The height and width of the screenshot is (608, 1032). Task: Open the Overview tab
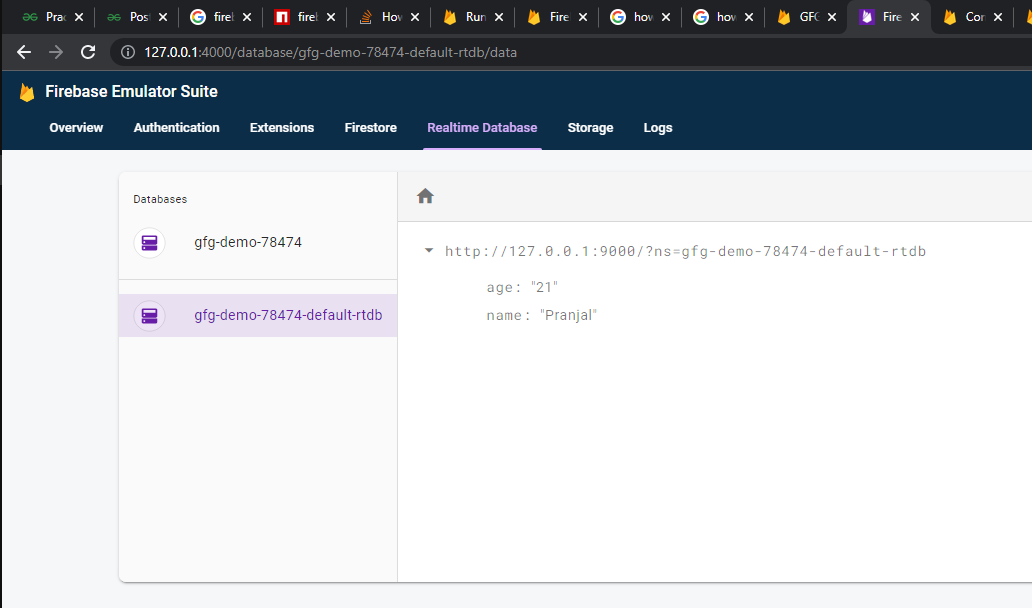coord(76,128)
